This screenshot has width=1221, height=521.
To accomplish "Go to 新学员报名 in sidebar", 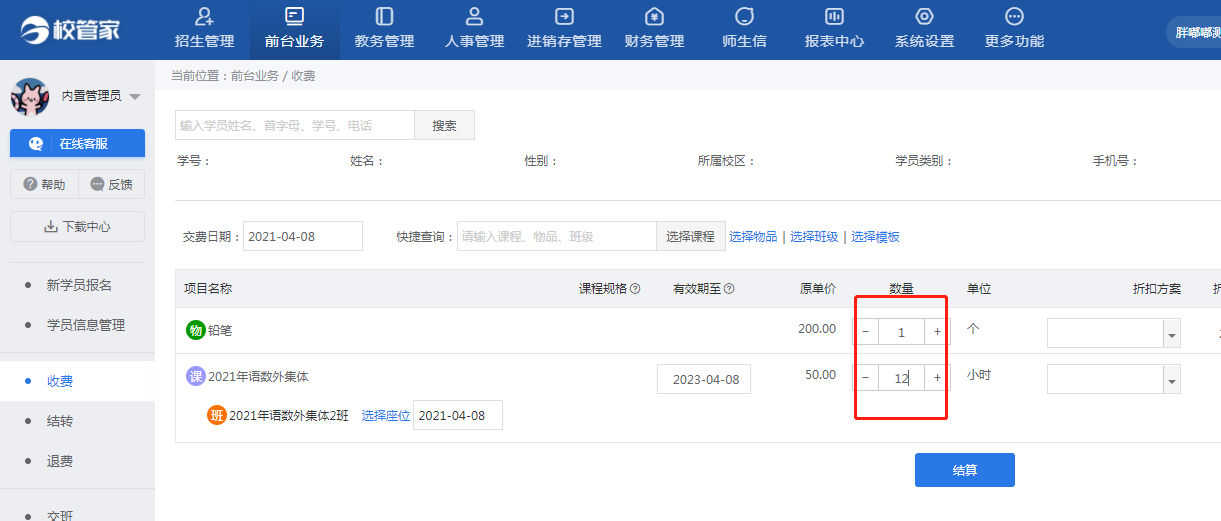I will pyautogui.click(x=79, y=285).
